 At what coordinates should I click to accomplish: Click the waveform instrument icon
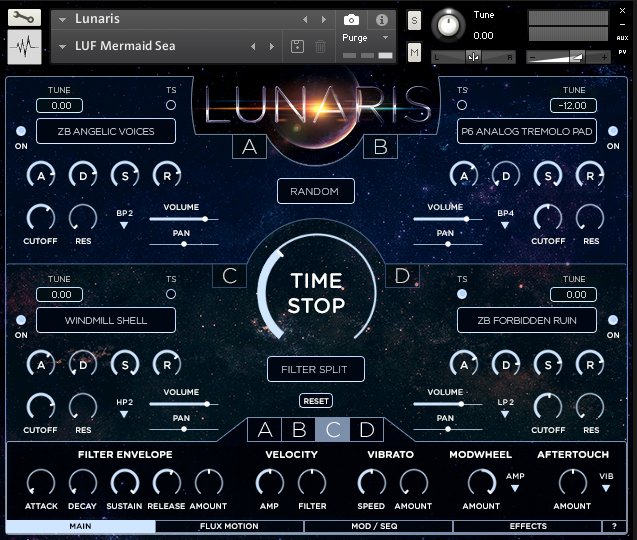[24, 47]
